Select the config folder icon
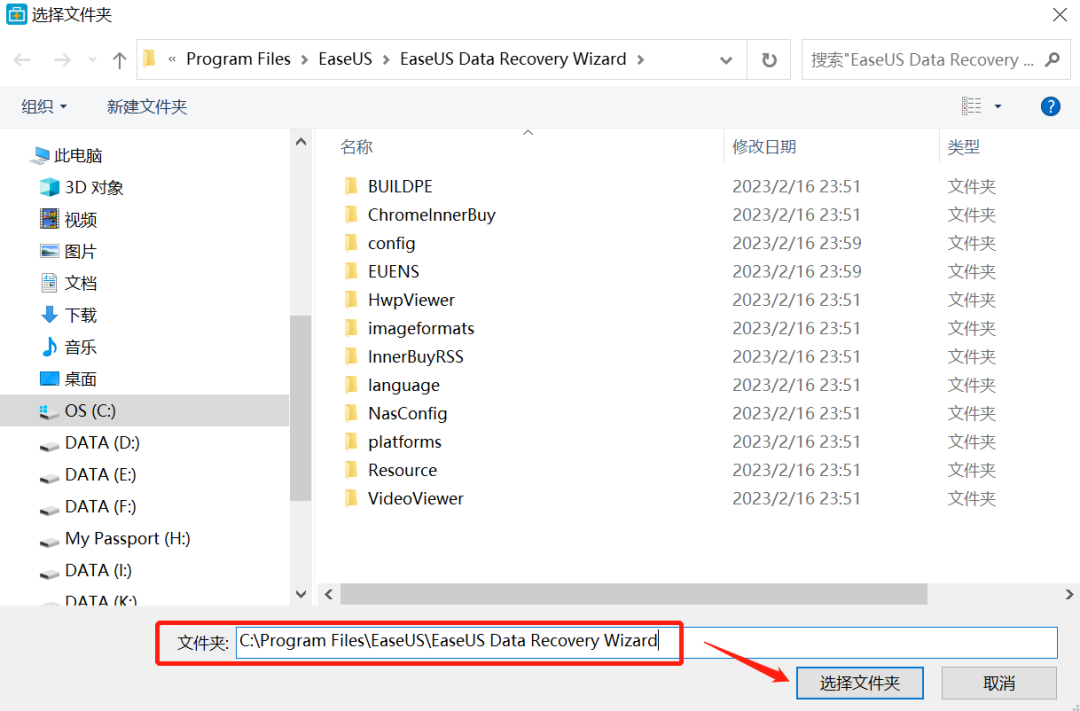 [x=351, y=243]
